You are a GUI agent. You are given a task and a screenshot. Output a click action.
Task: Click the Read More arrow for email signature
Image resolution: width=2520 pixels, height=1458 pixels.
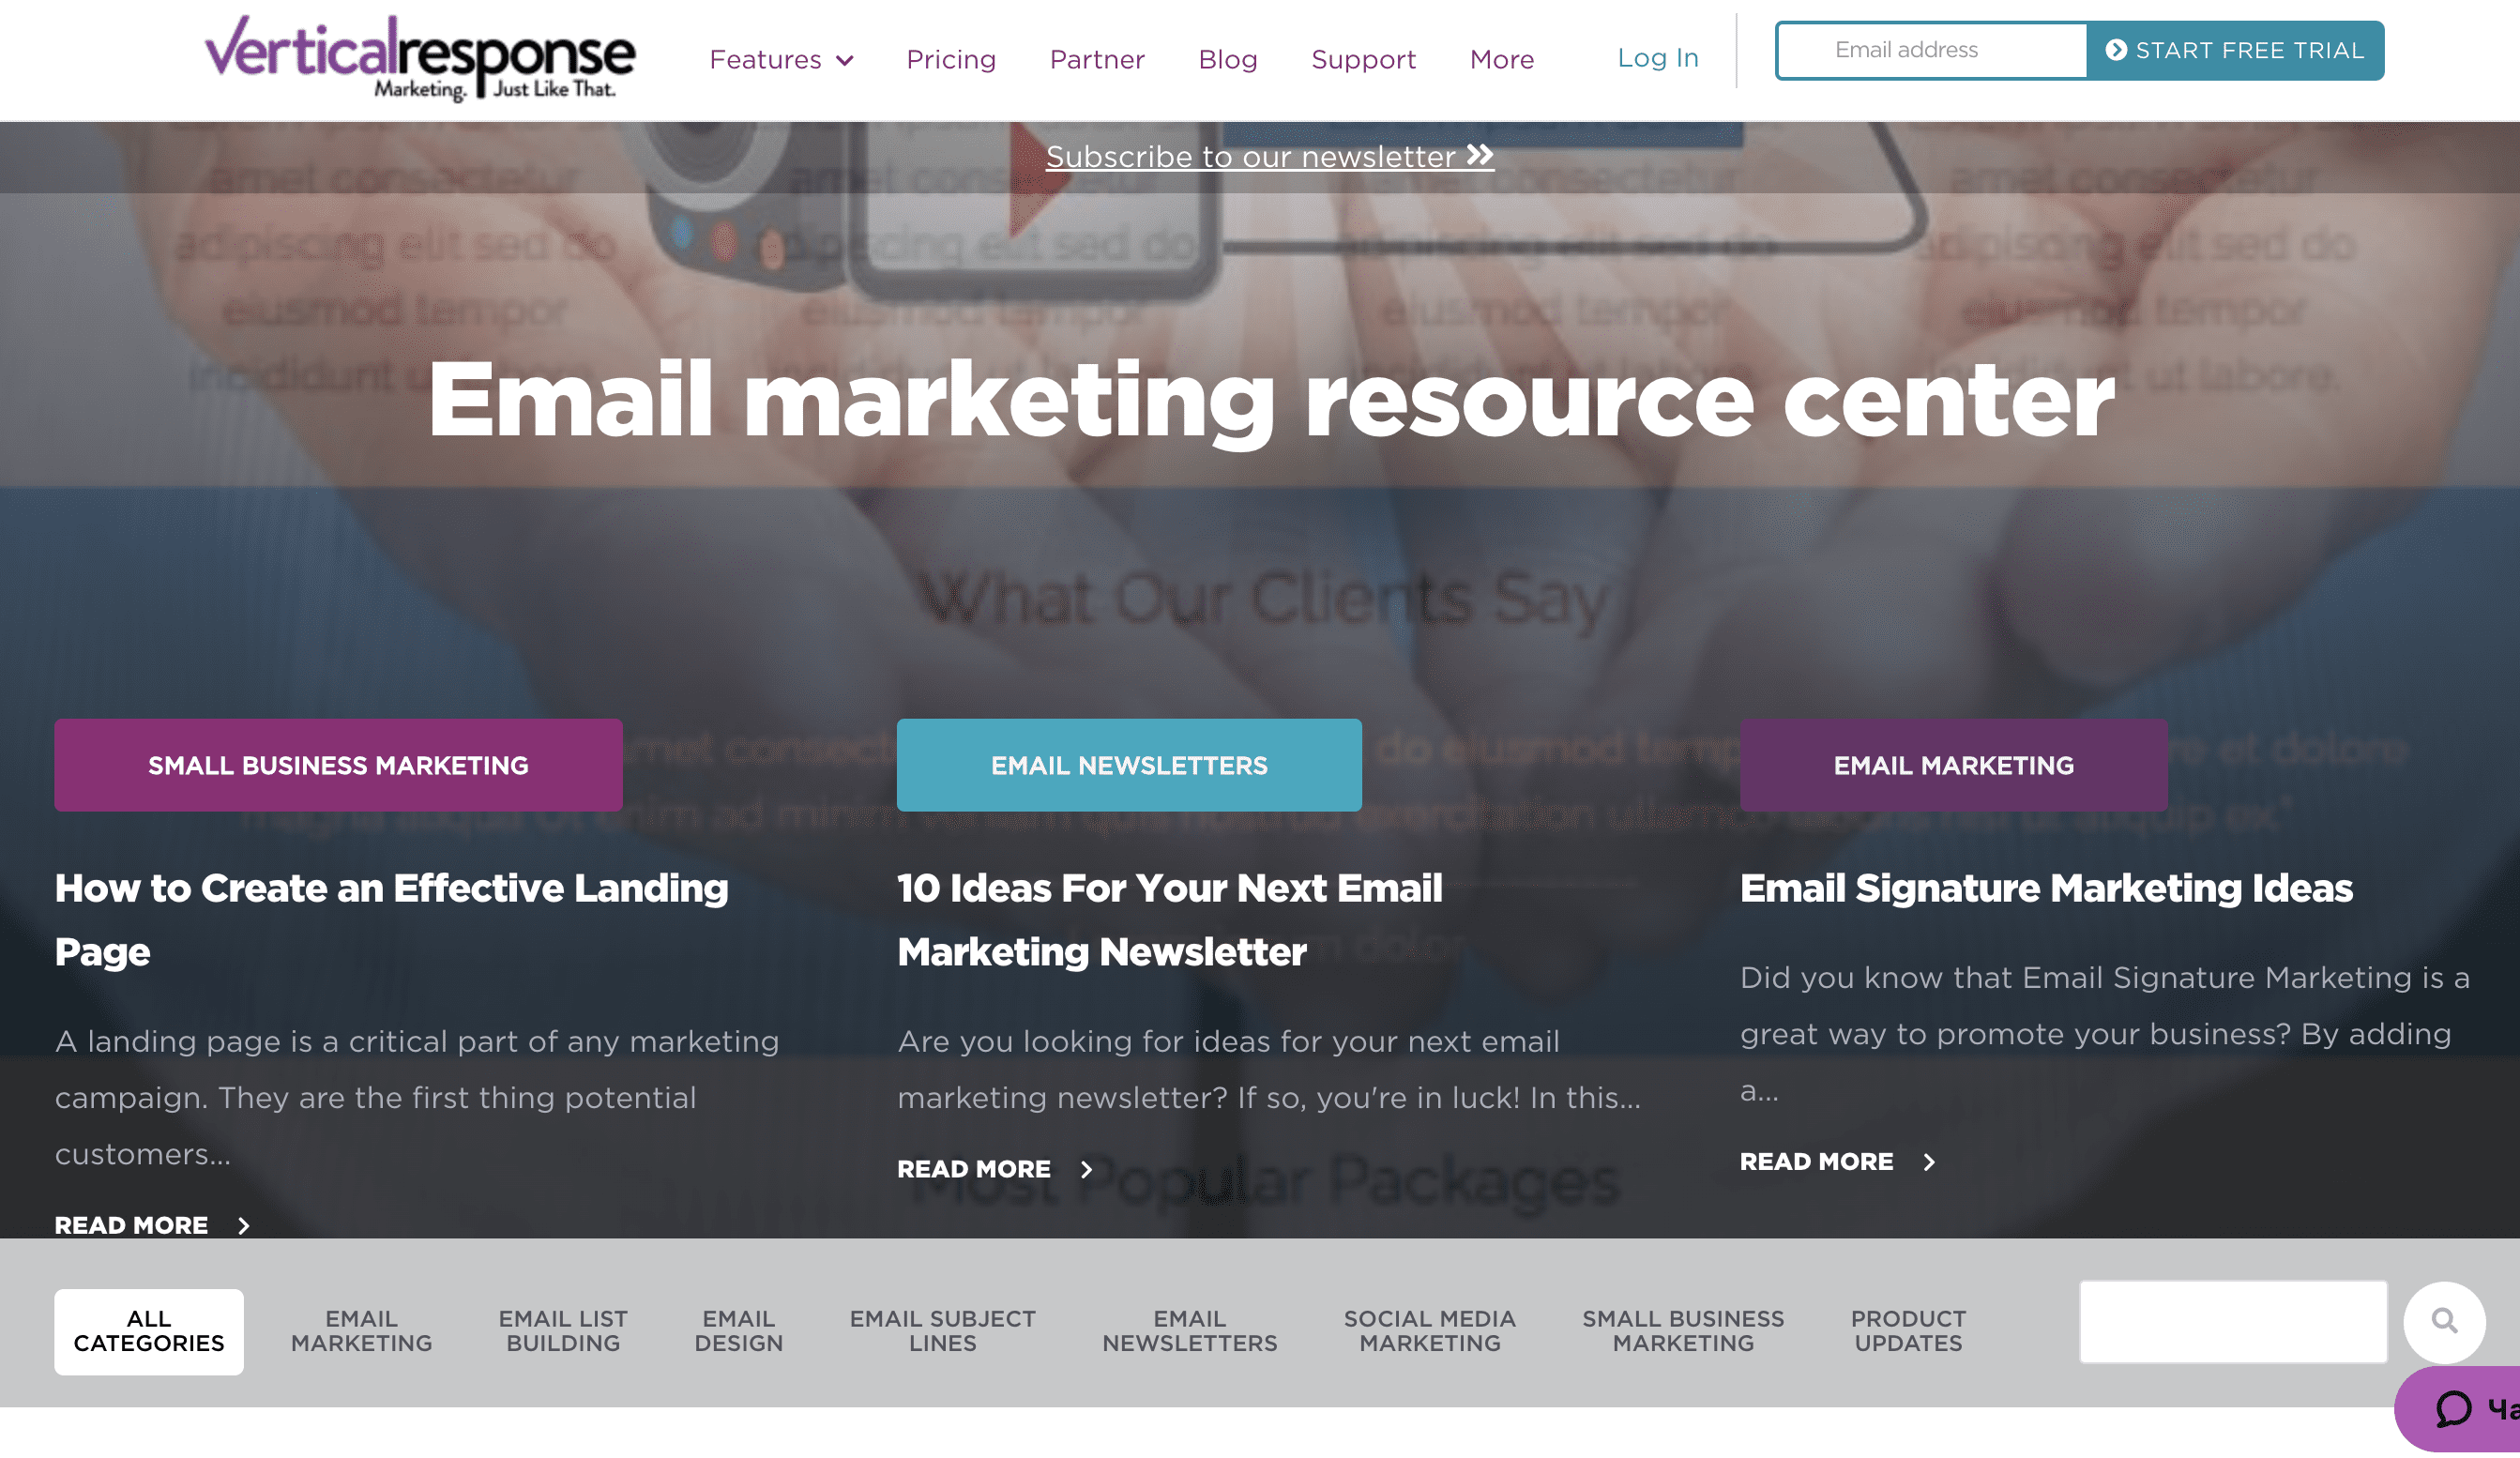1930,1162
